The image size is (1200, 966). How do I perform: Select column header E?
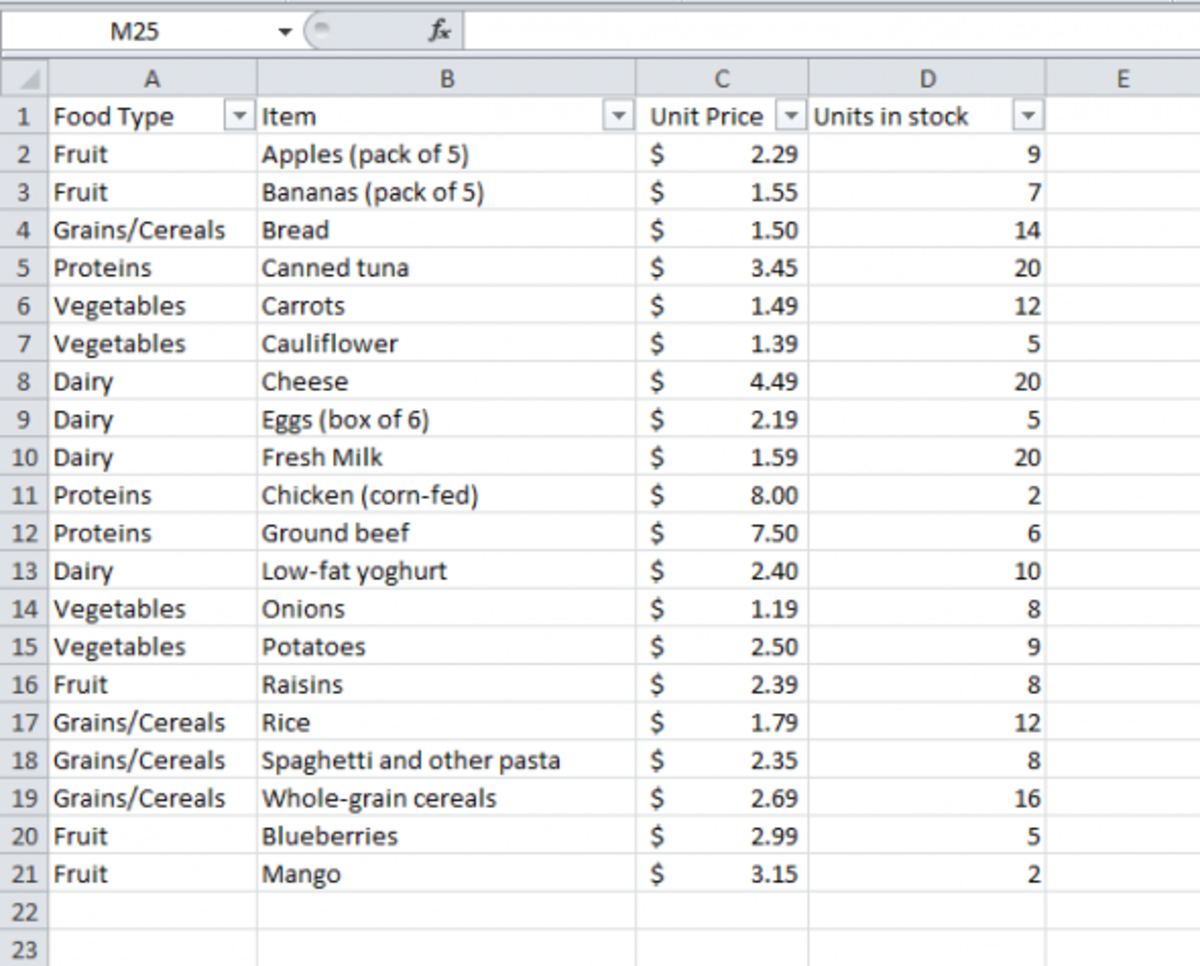pyautogui.click(x=1122, y=78)
